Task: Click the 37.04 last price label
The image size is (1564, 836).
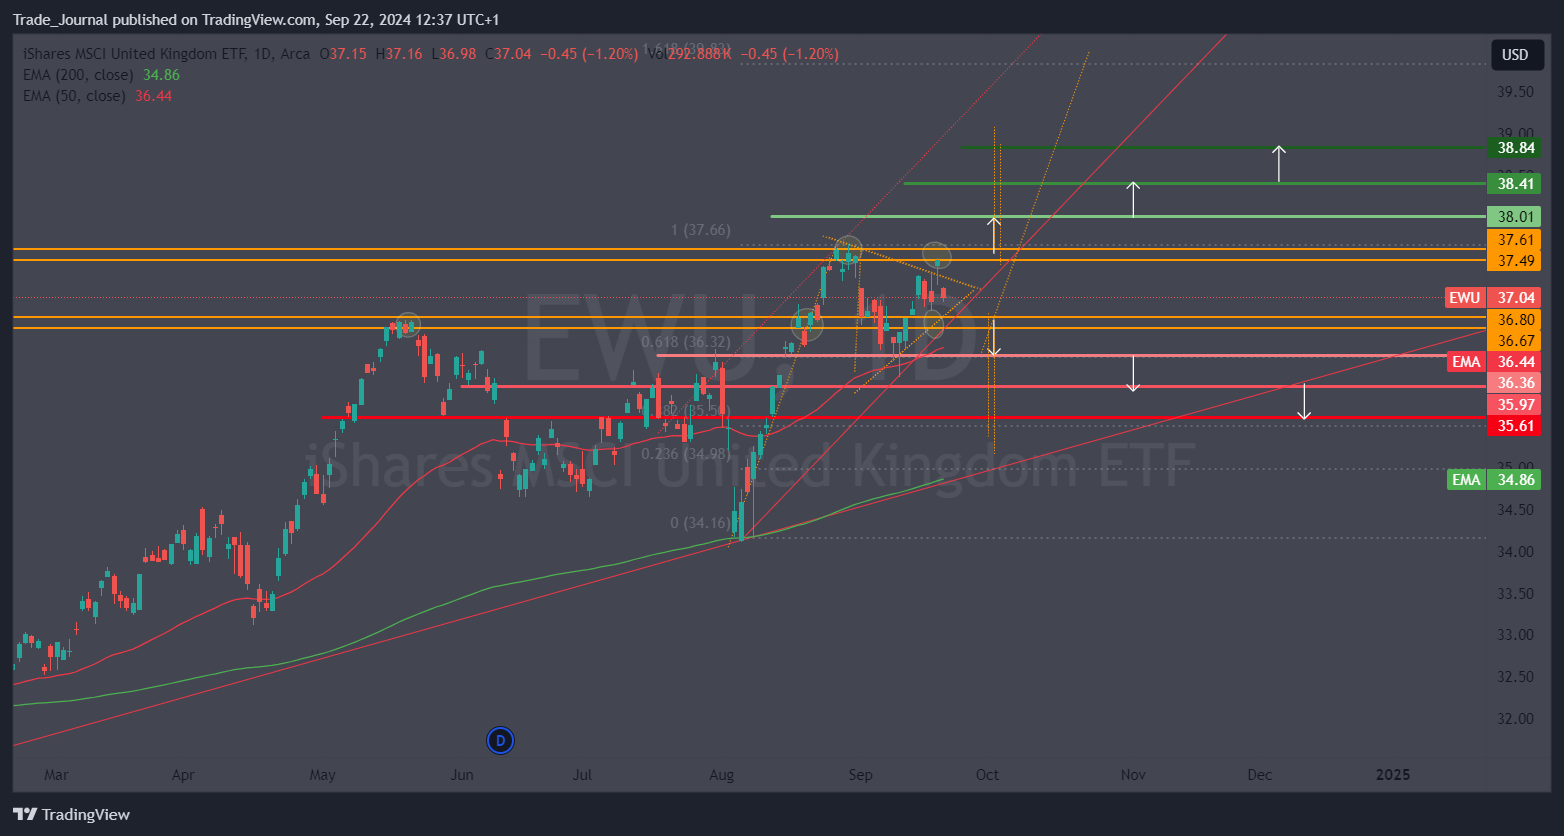Action: point(1515,298)
